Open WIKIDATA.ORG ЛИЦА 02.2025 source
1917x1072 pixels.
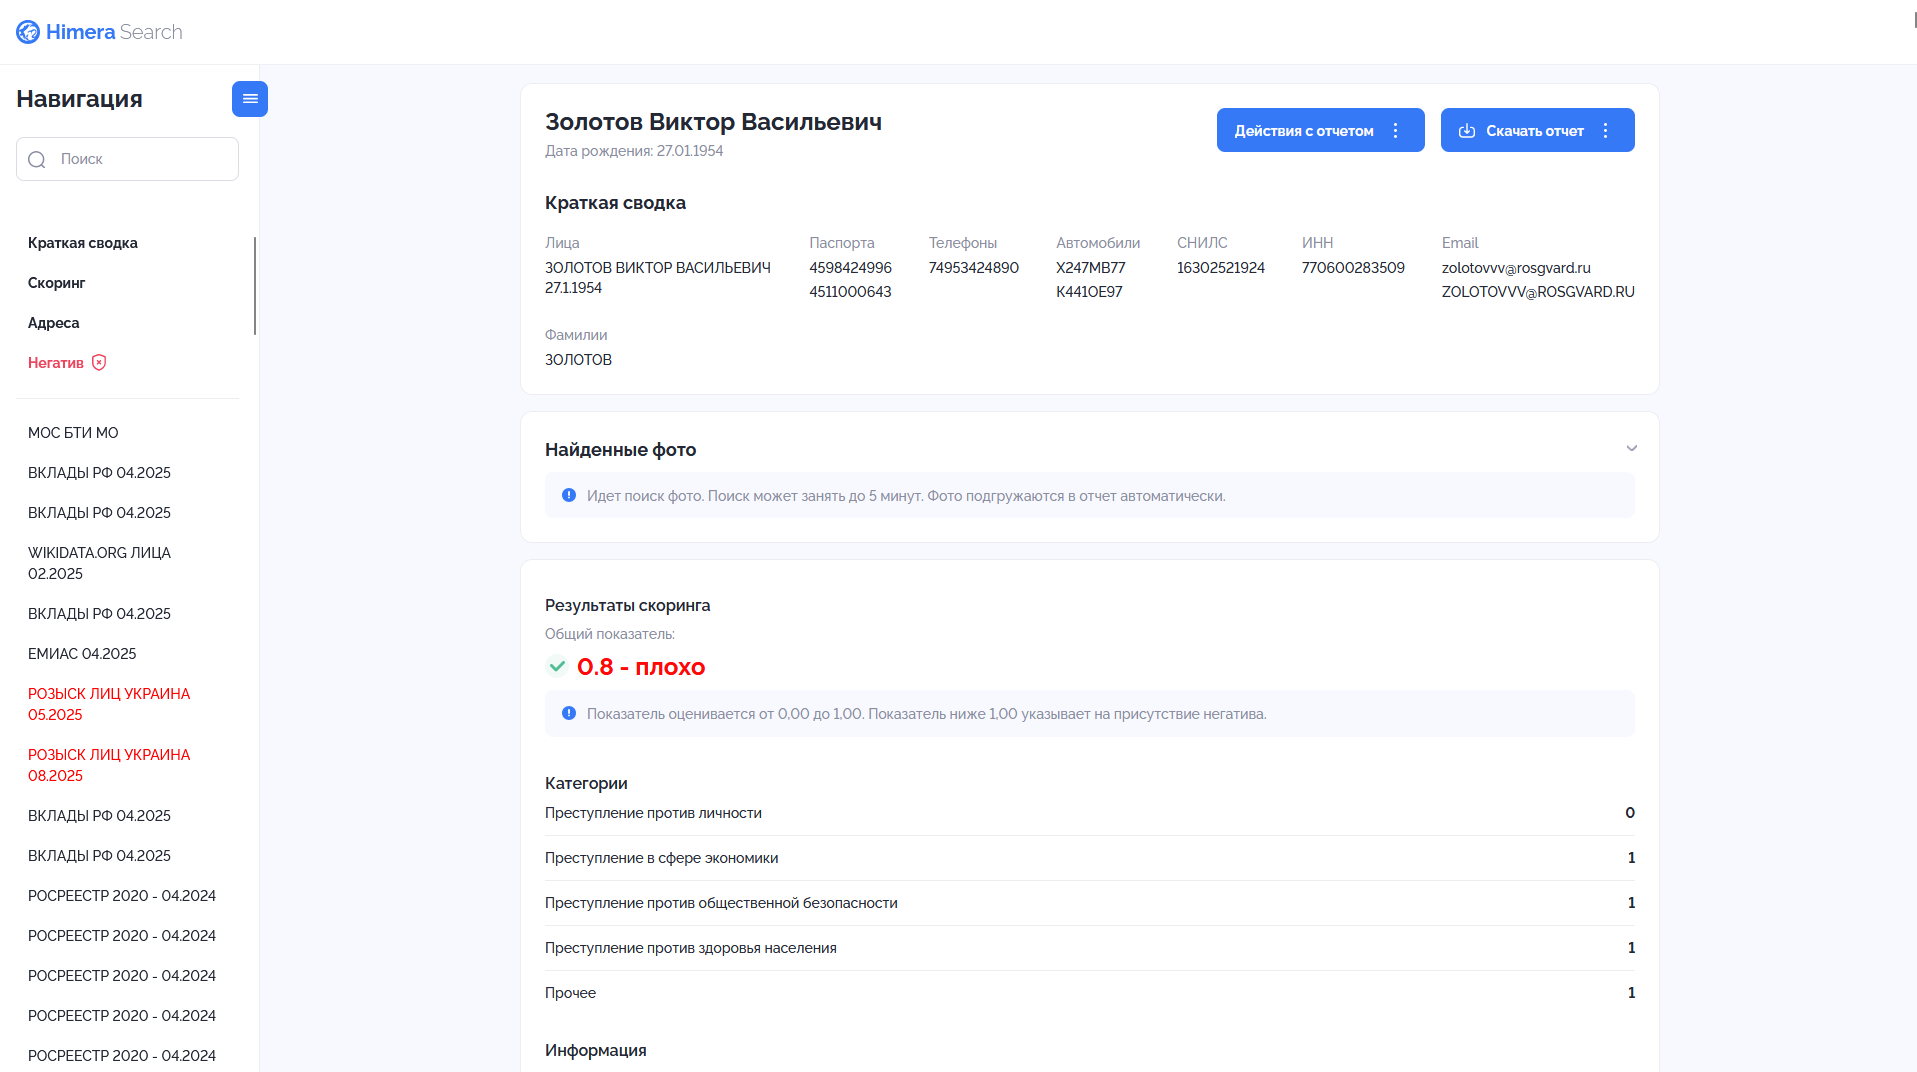[x=99, y=563]
